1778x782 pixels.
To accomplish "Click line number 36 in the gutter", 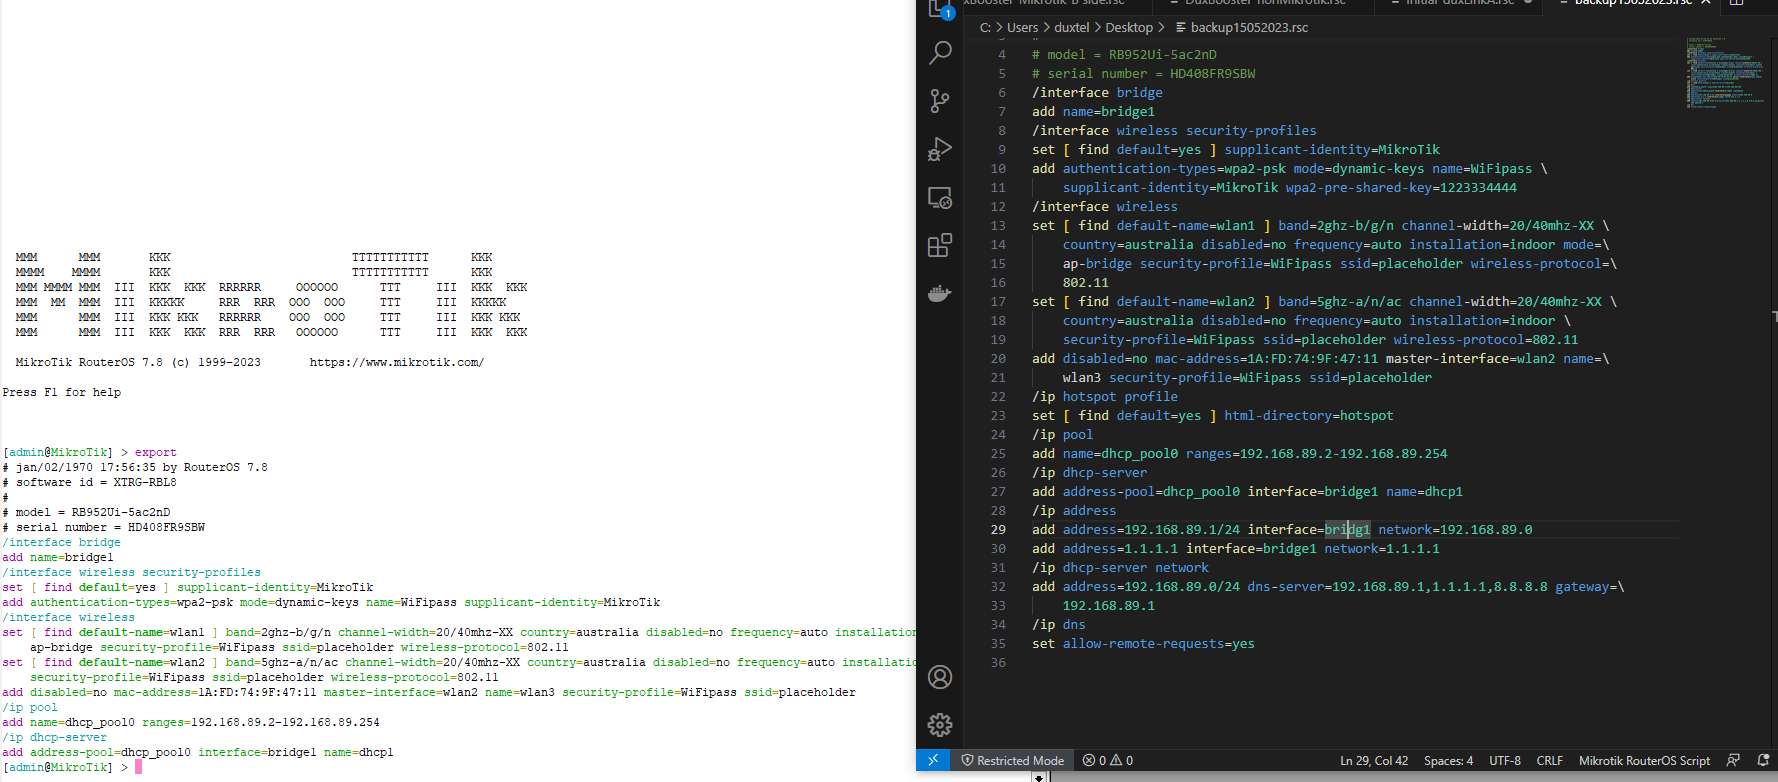I will pos(998,662).
